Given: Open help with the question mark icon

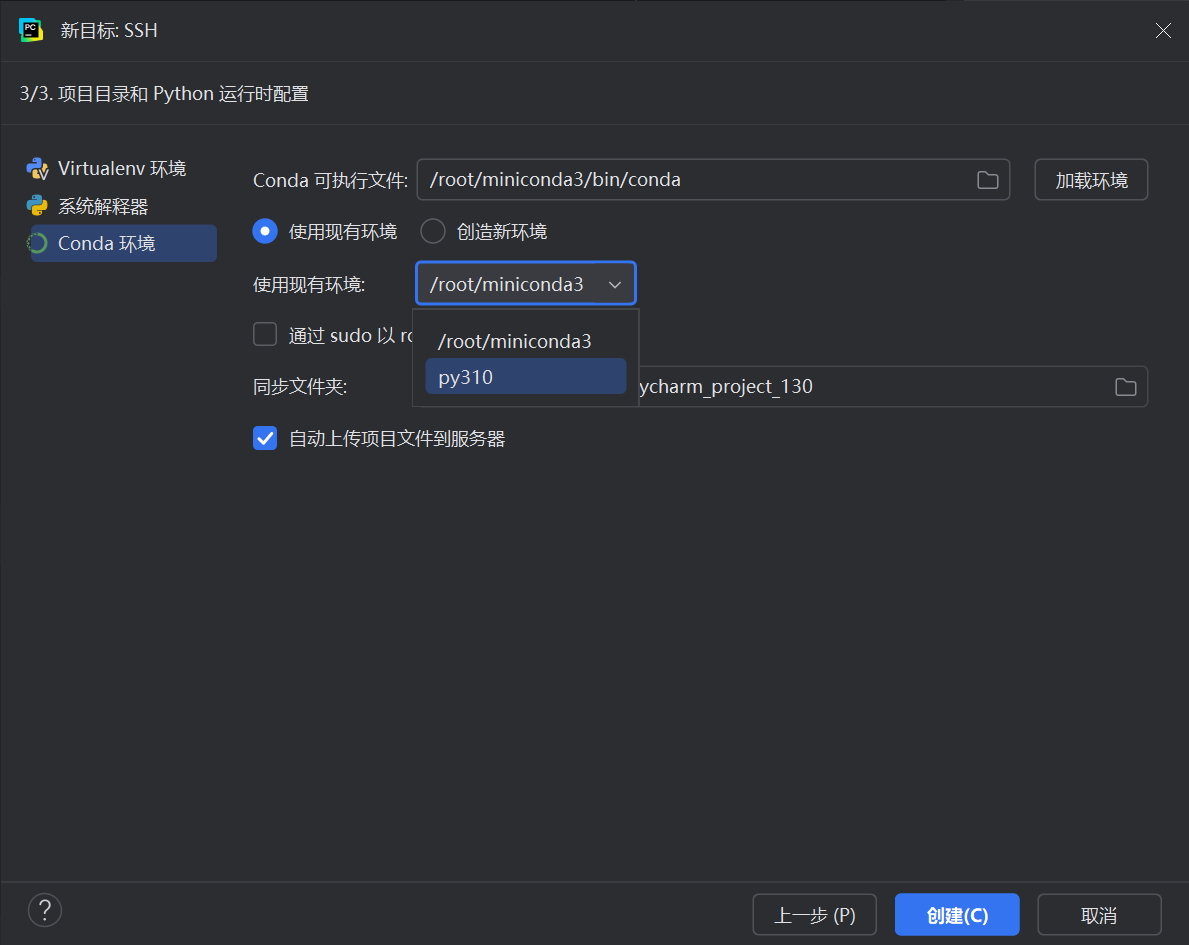Looking at the screenshot, I should 45,909.
